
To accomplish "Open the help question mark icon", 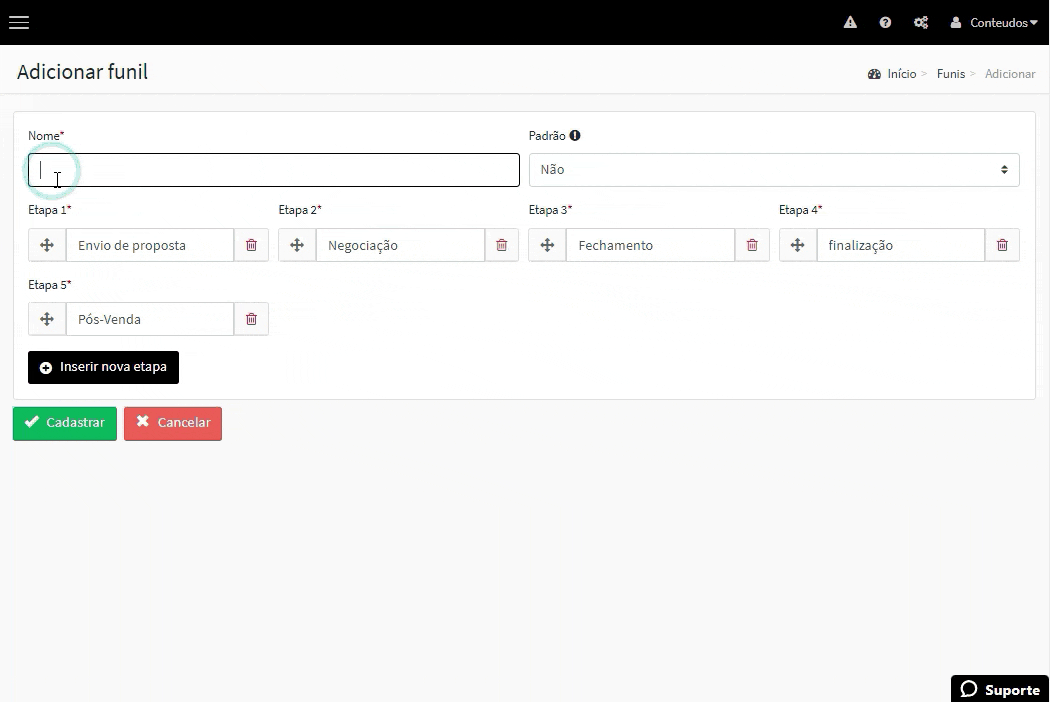I will pos(885,22).
